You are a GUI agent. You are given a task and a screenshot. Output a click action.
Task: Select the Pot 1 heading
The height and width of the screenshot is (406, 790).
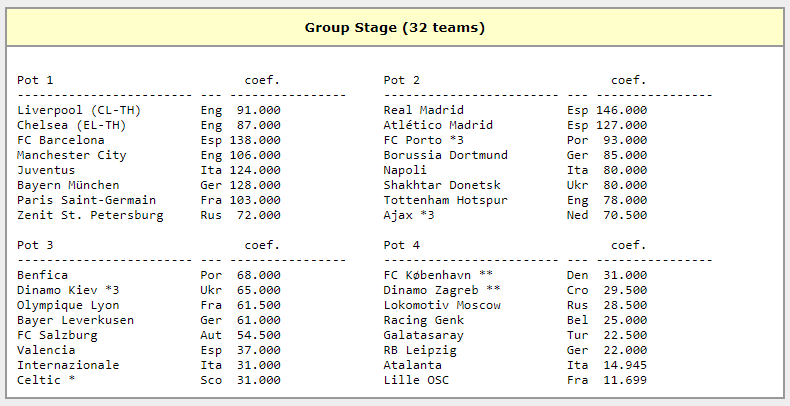click(x=35, y=80)
